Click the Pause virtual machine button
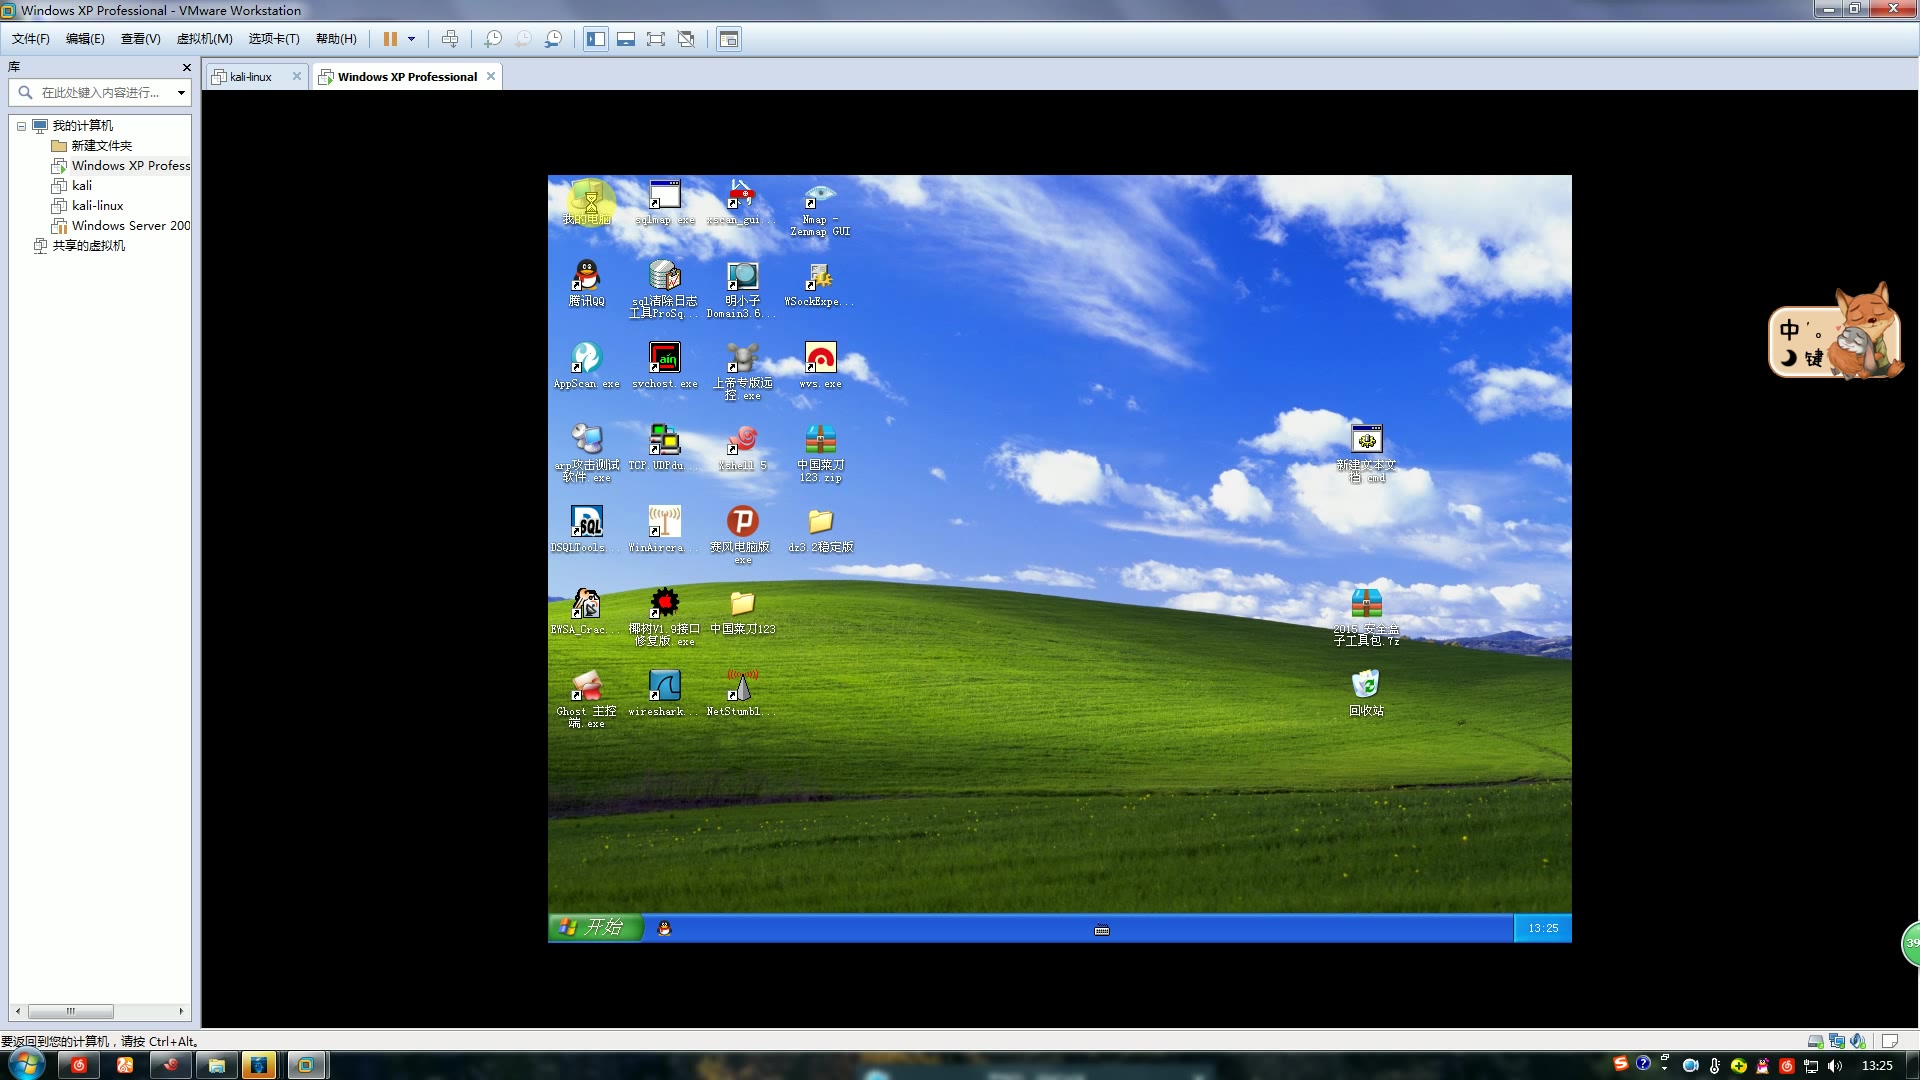Image resolution: width=1920 pixels, height=1080 pixels. pyautogui.click(x=390, y=39)
